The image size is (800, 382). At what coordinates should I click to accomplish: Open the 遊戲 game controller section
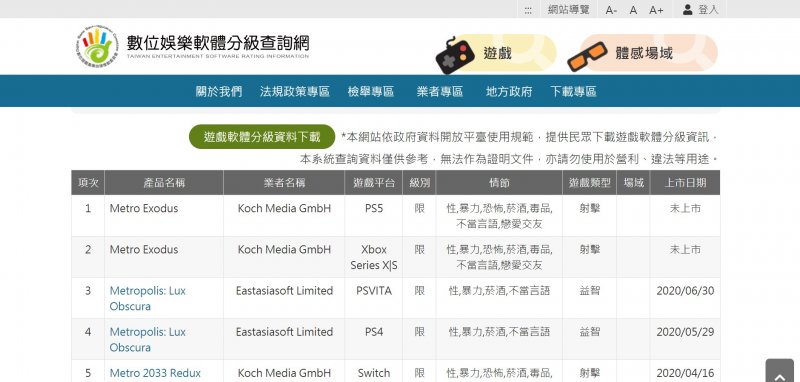tap(495, 53)
